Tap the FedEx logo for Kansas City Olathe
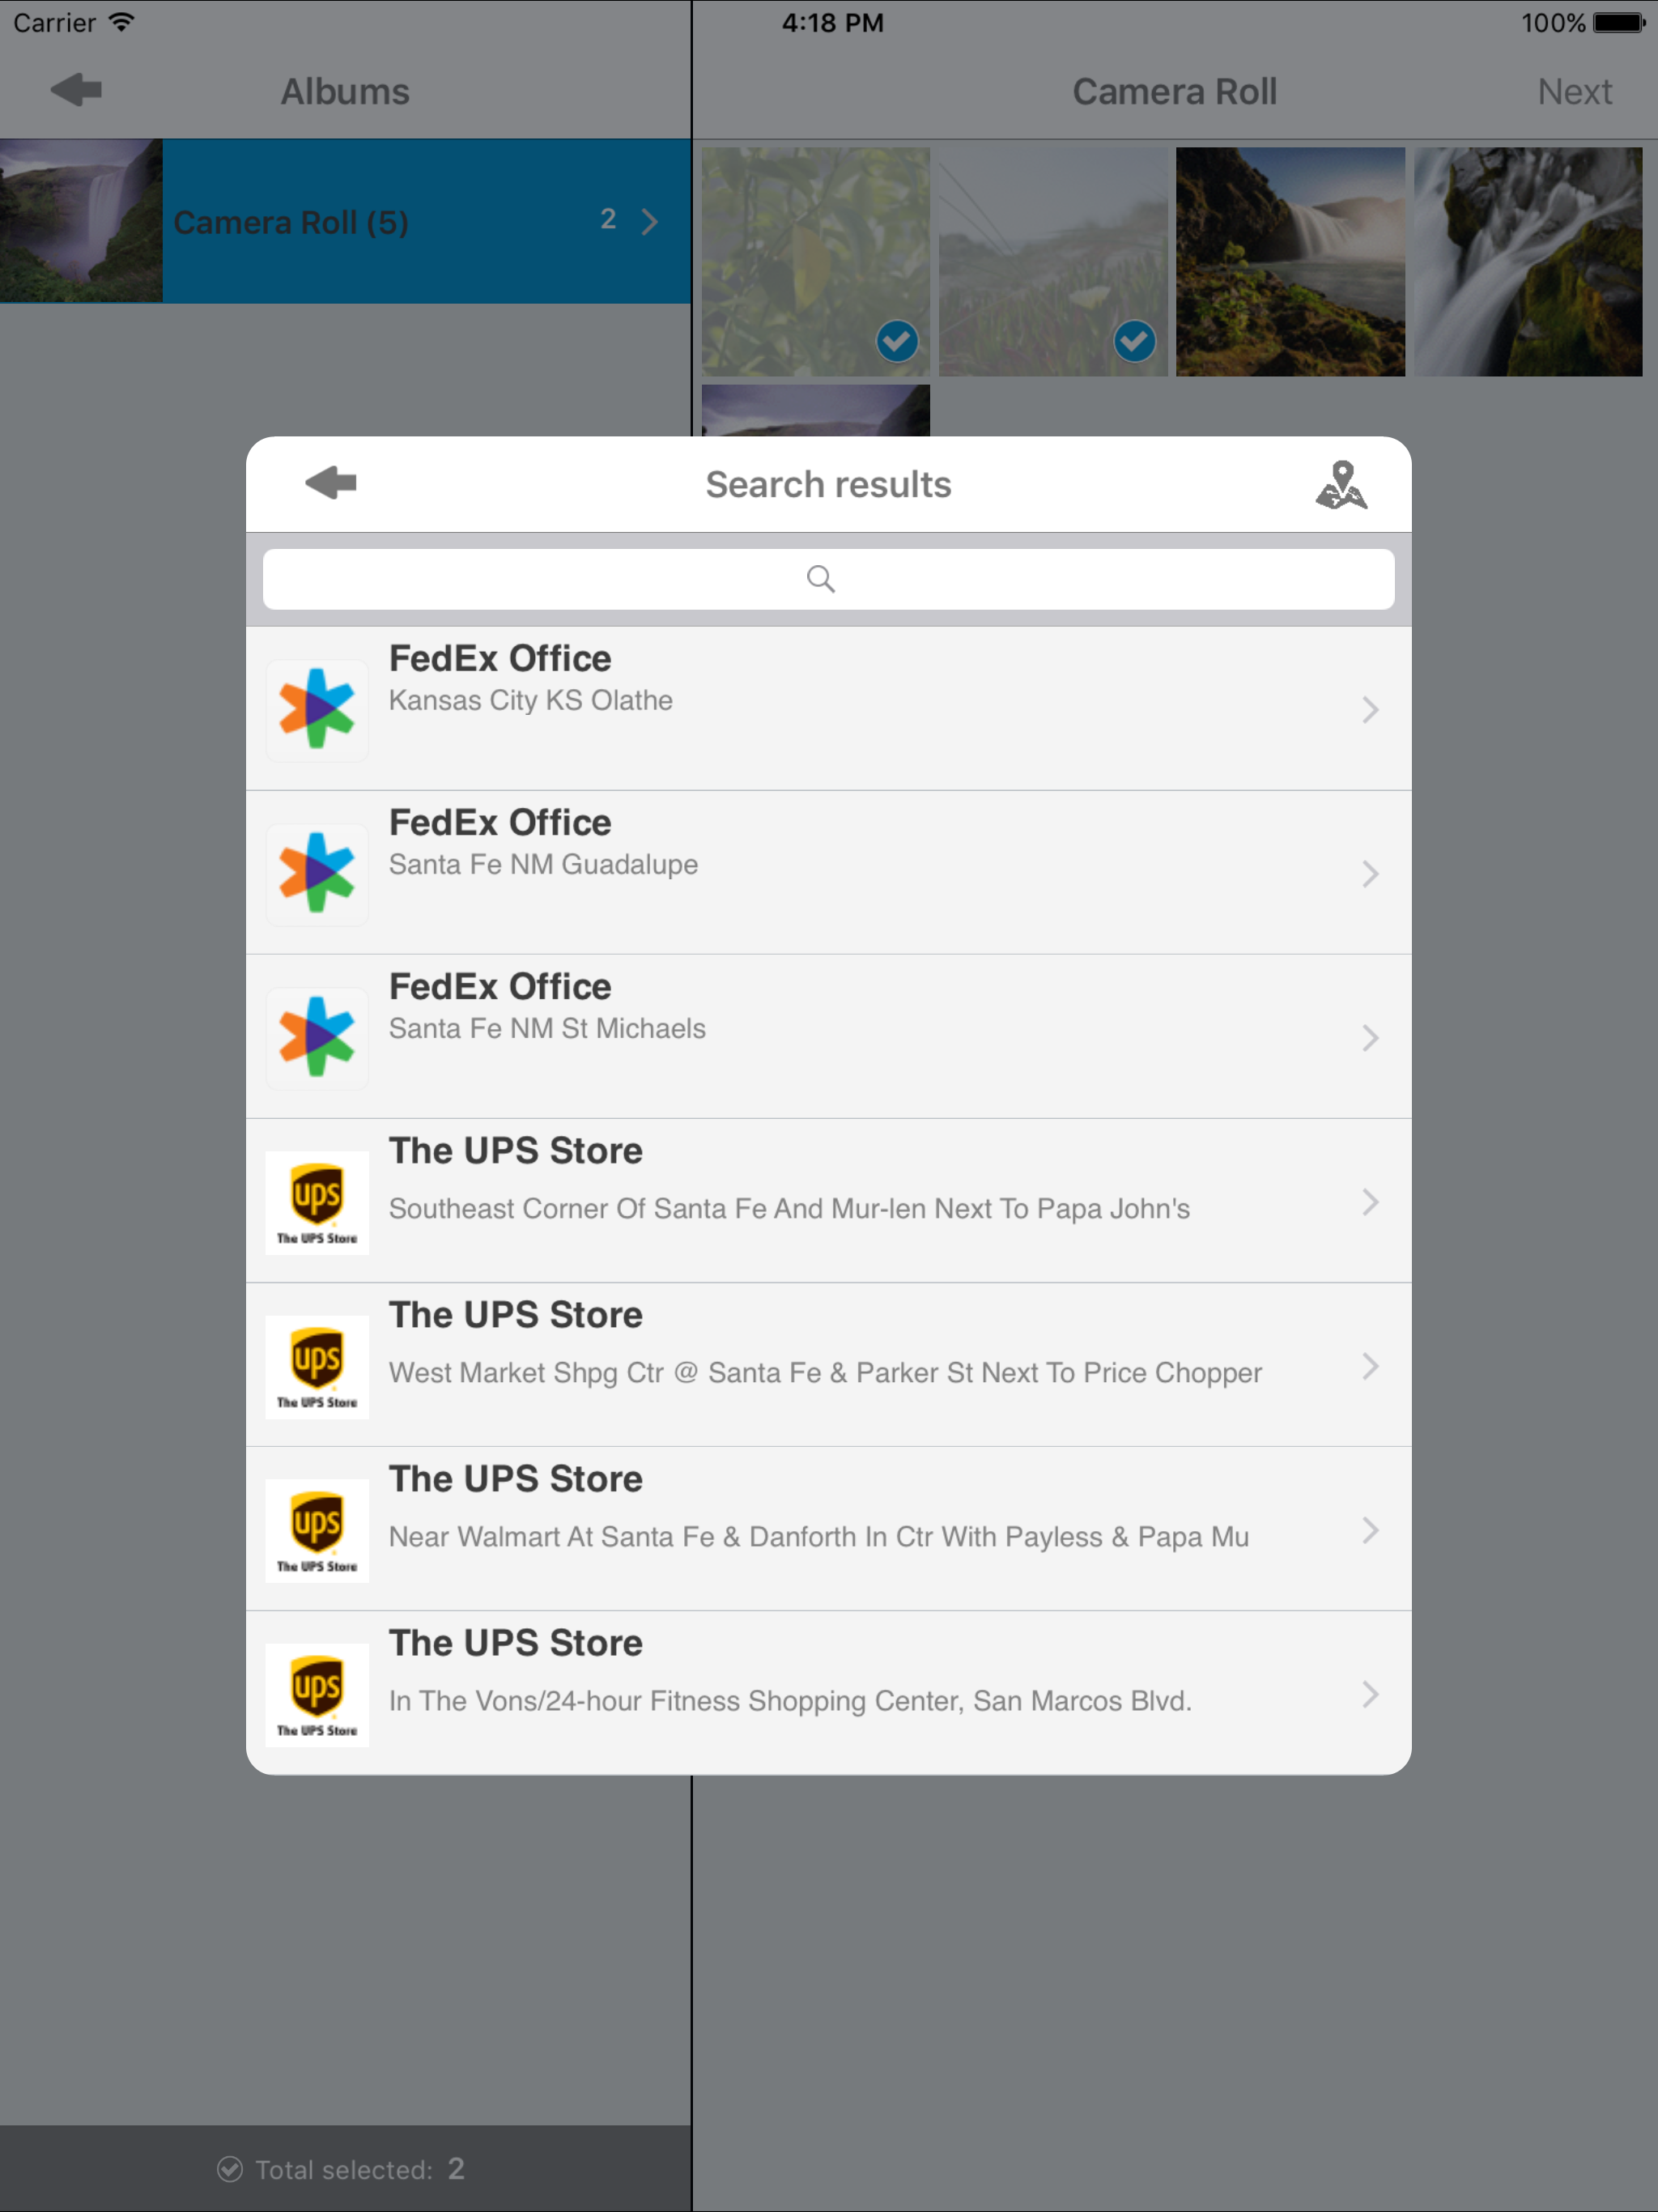 click(x=317, y=710)
